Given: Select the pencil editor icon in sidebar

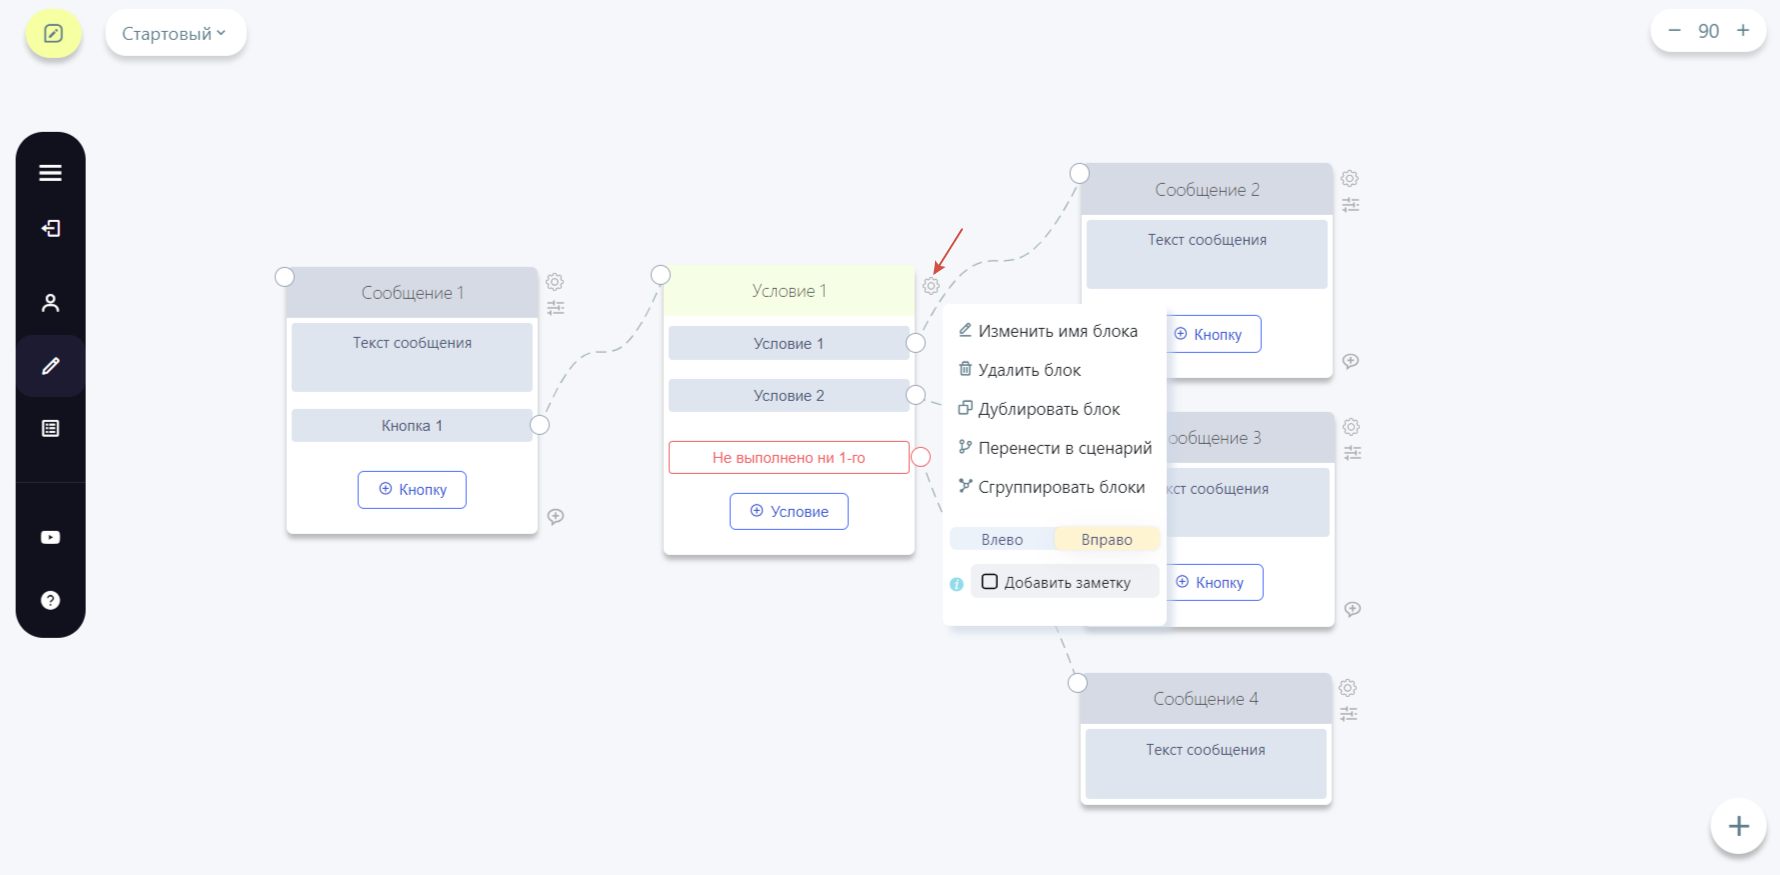Looking at the screenshot, I should pos(50,366).
